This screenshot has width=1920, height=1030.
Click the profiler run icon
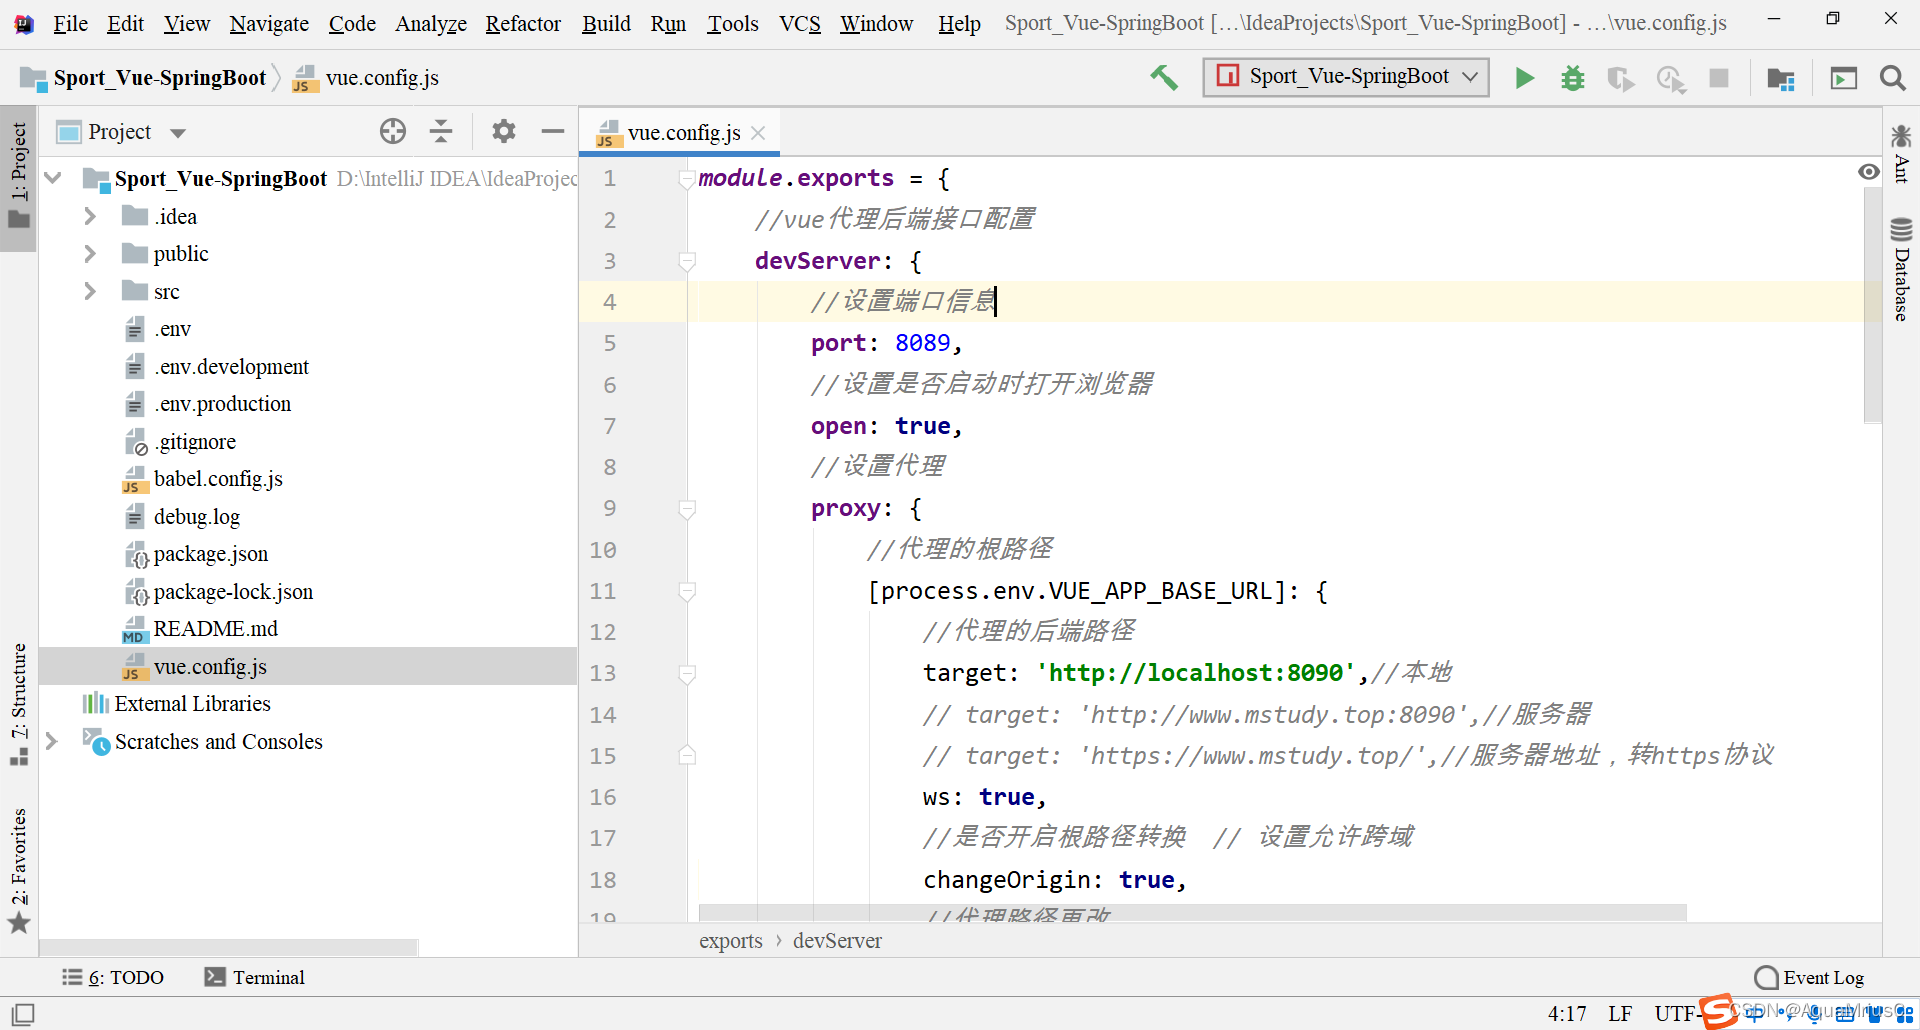click(x=1670, y=78)
